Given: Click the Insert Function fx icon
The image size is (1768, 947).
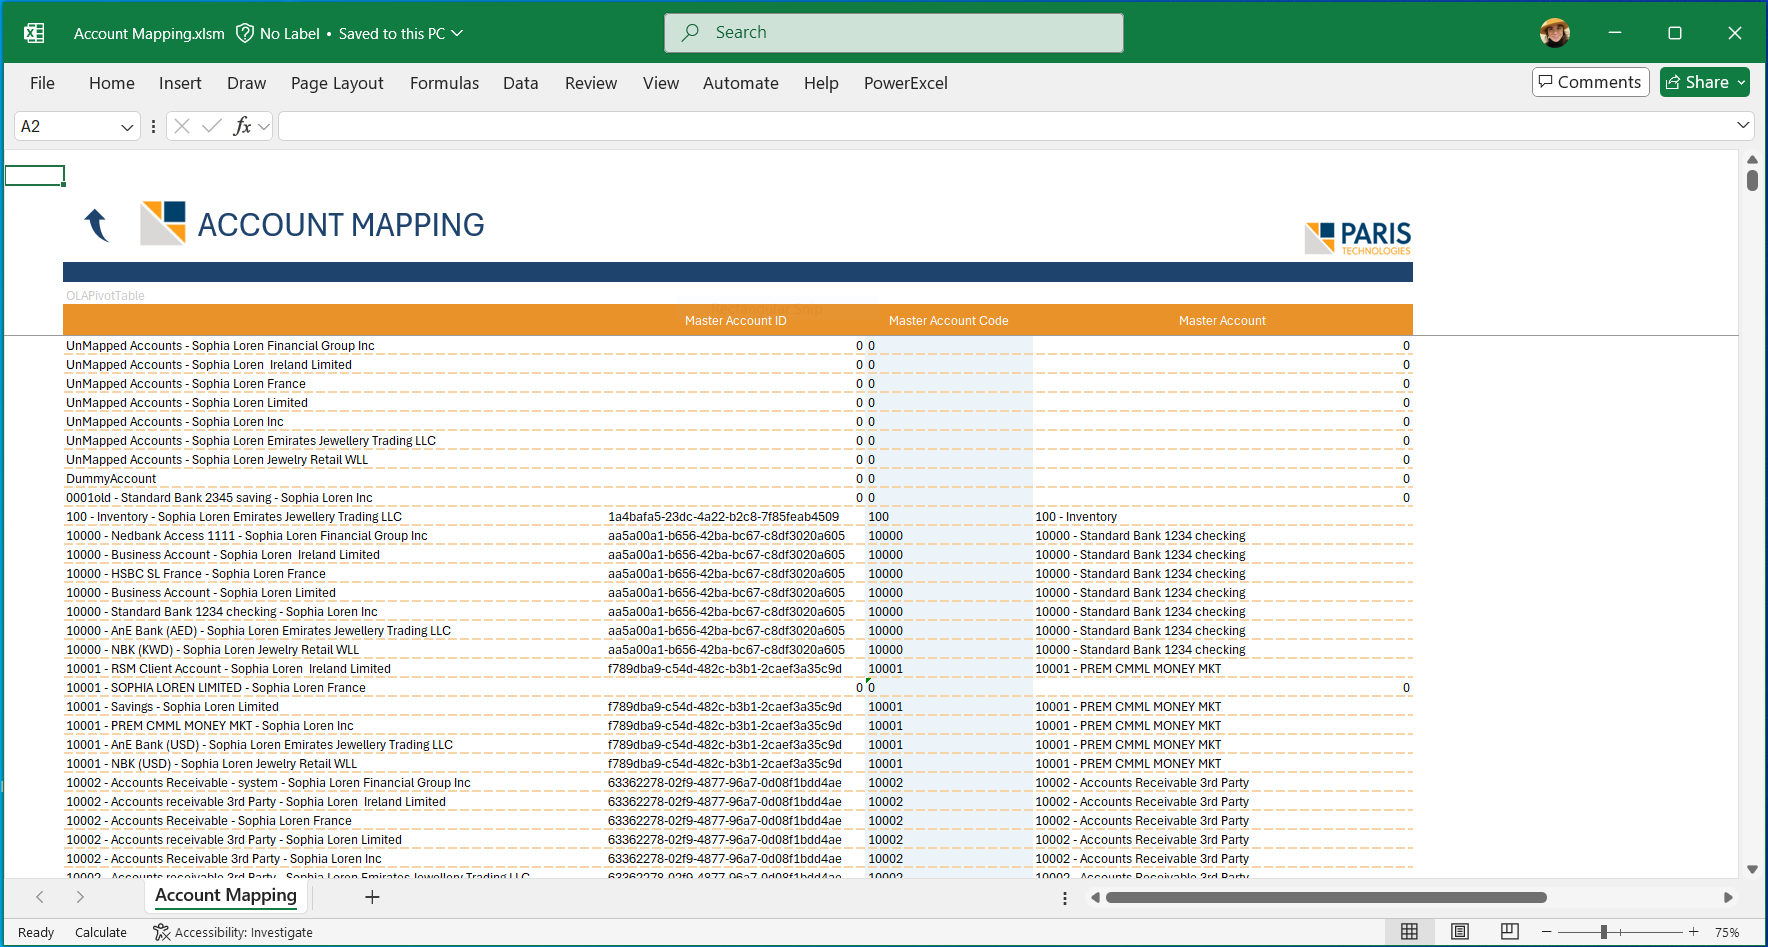Looking at the screenshot, I should (x=242, y=126).
